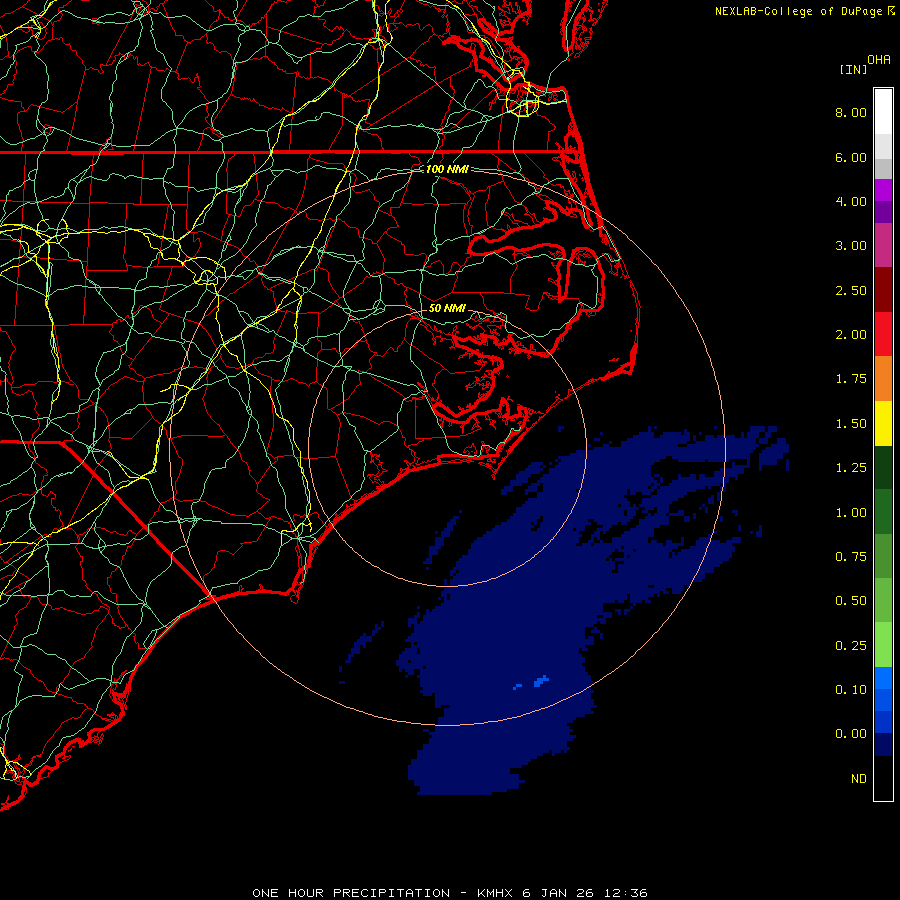Click the ND legend label
This screenshot has width=900, height=900.
pyautogui.click(x=859, y=779)
